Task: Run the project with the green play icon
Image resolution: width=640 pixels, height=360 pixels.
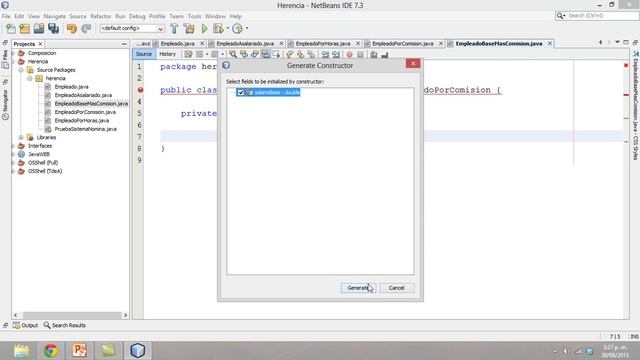Action: [x=204, y=29]
